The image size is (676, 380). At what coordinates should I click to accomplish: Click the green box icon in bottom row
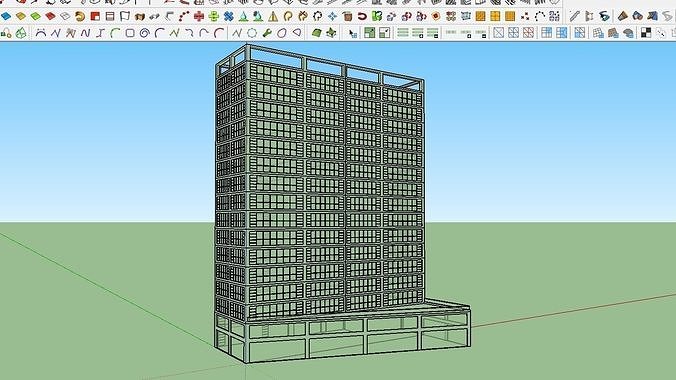316,33
